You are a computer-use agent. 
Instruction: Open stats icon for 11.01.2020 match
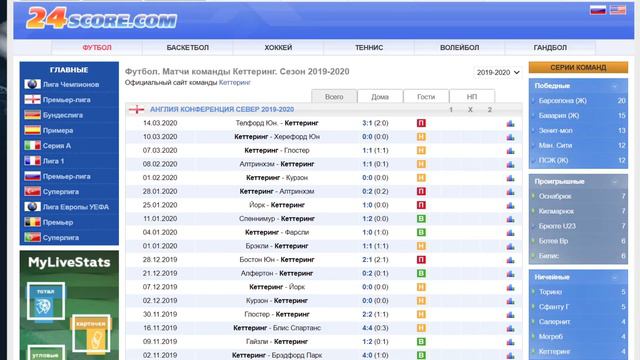[x=510, y=219]
